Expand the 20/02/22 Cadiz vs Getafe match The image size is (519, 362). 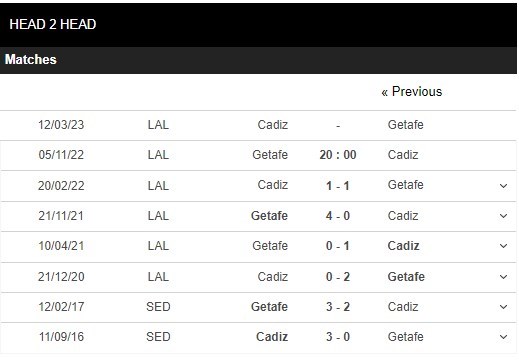tap(503, 186)
